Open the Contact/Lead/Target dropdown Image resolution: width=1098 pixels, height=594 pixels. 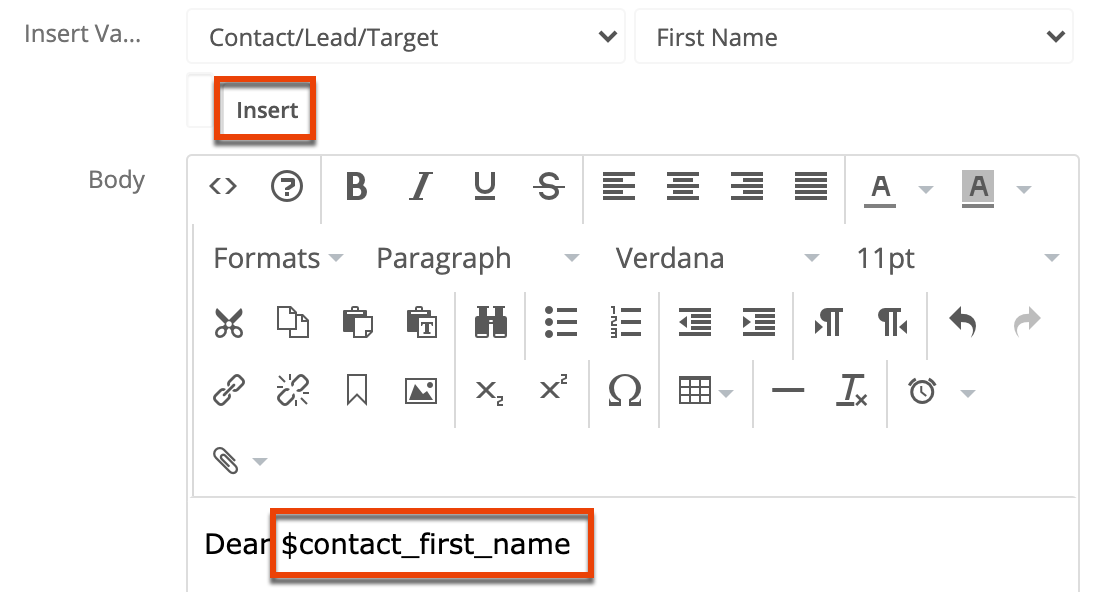click(x=405, y=37)
